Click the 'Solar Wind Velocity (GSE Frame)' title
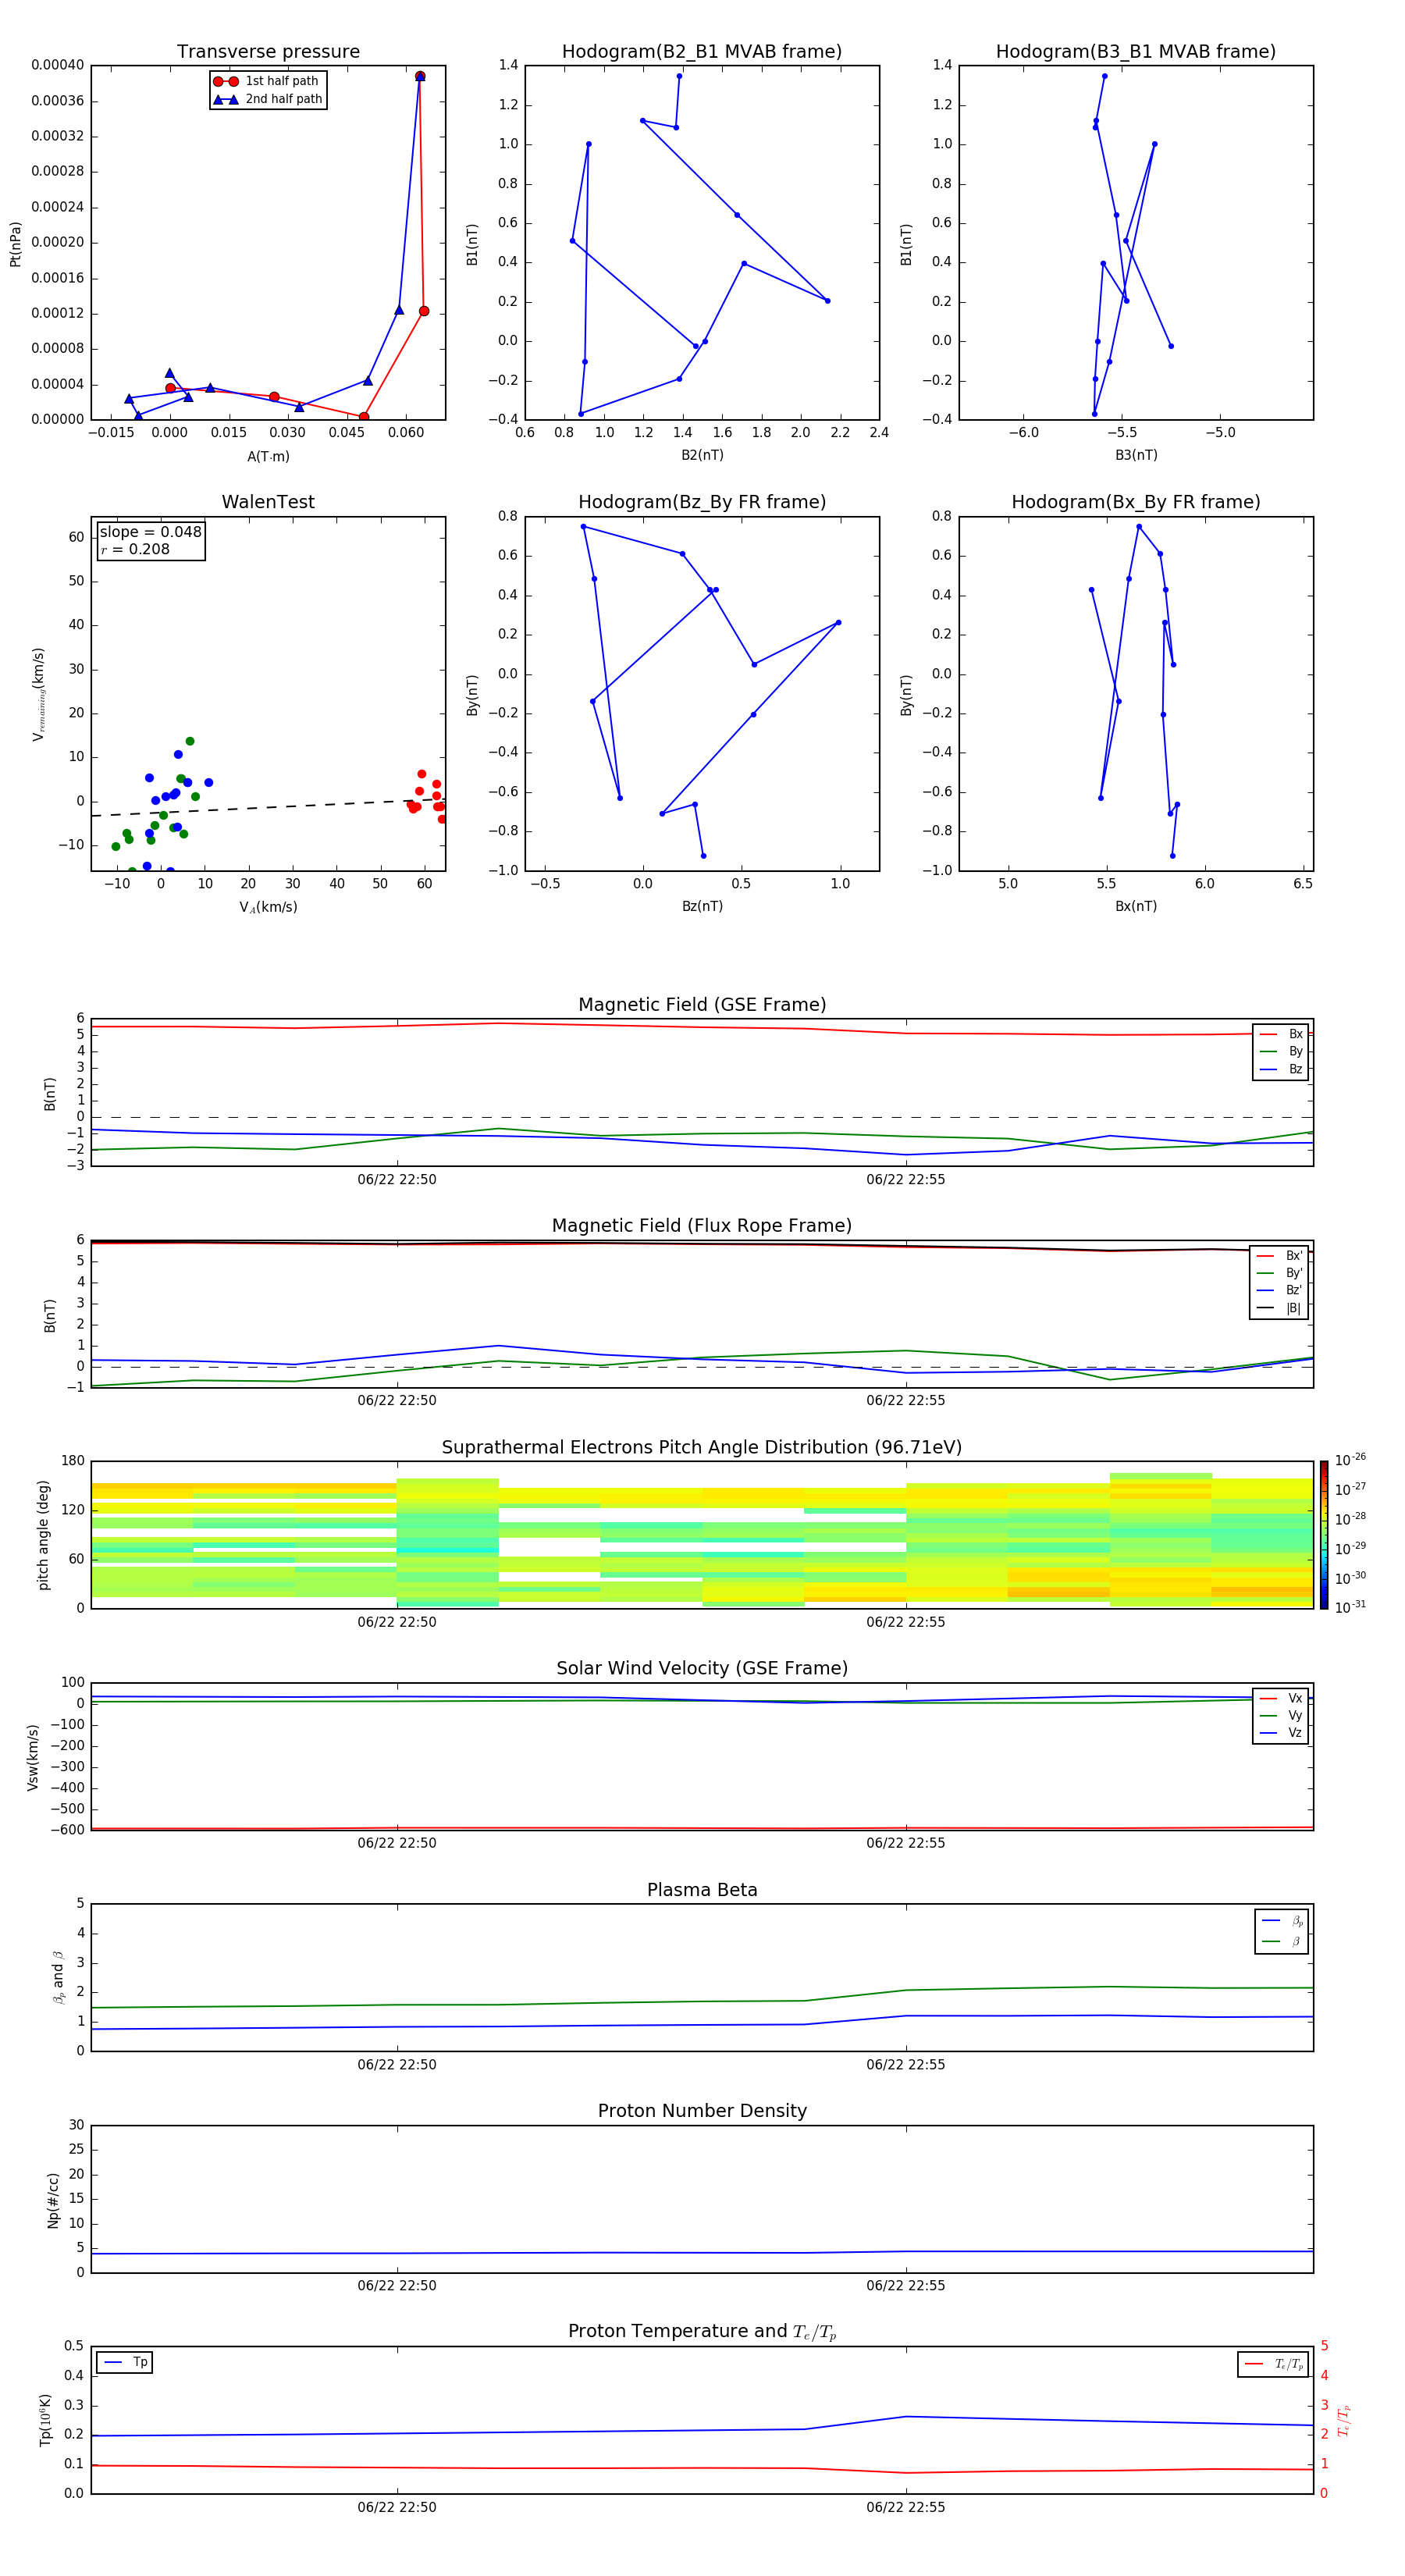 click(x=702, y=1669)
